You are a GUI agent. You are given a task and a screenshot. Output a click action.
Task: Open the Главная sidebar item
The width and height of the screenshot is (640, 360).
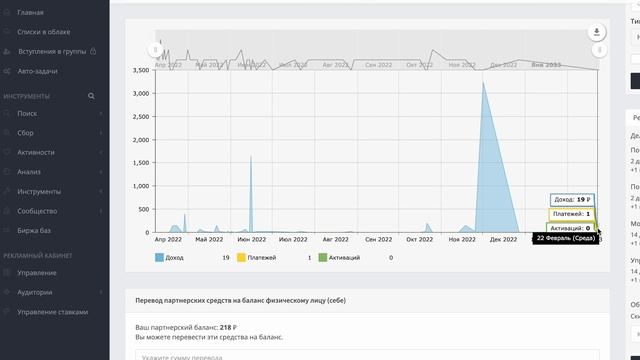point(30,13)
